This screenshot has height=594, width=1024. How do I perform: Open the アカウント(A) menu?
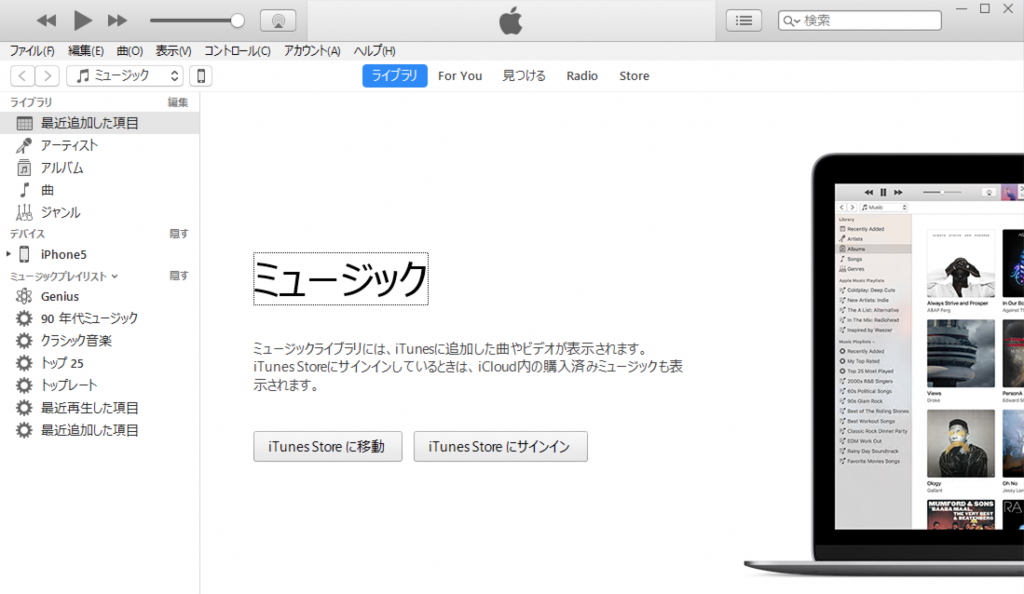point(312,51)
